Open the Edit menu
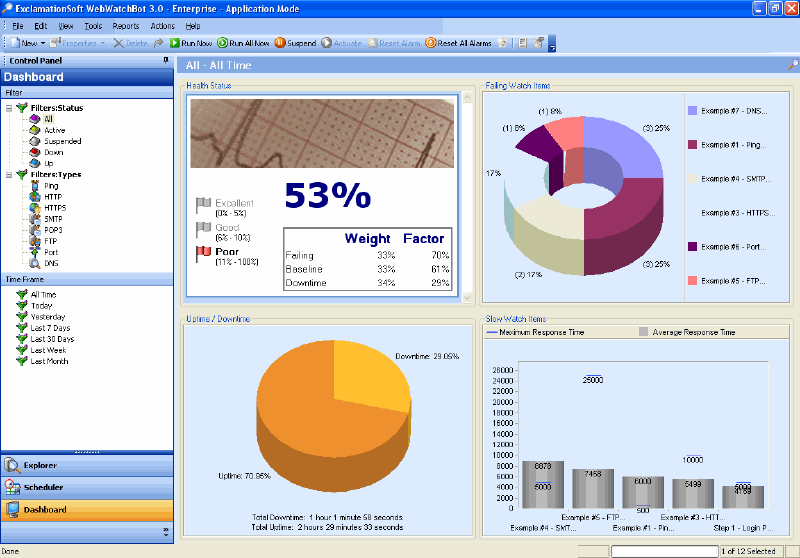 point(41,26)
